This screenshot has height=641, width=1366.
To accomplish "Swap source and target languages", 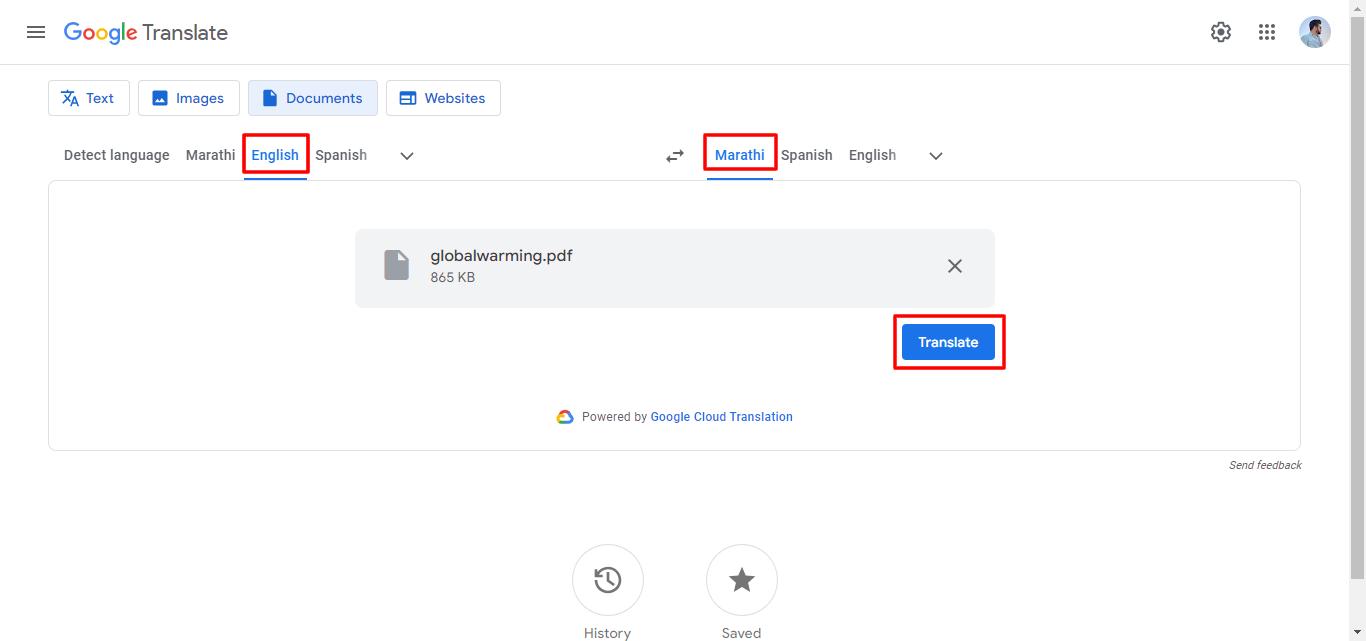I will 674,155.
